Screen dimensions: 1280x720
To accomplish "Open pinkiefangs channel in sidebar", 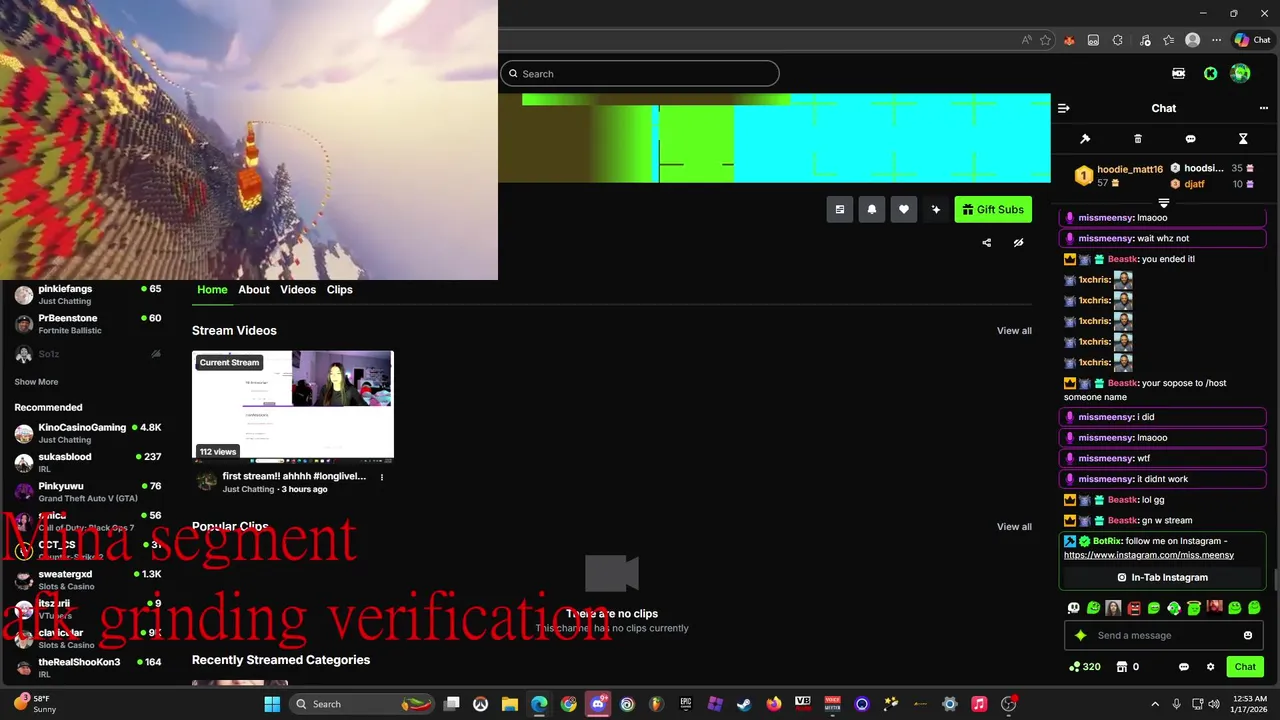I will pos(88,294).
